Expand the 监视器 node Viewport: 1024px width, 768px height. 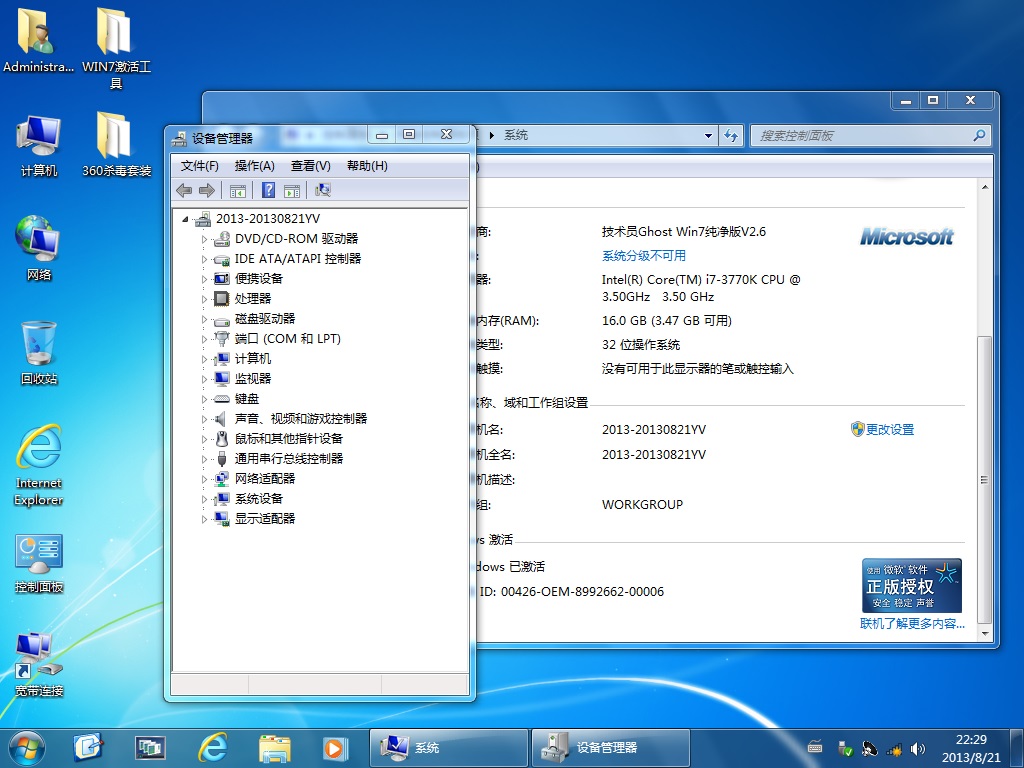coord(204,379)
